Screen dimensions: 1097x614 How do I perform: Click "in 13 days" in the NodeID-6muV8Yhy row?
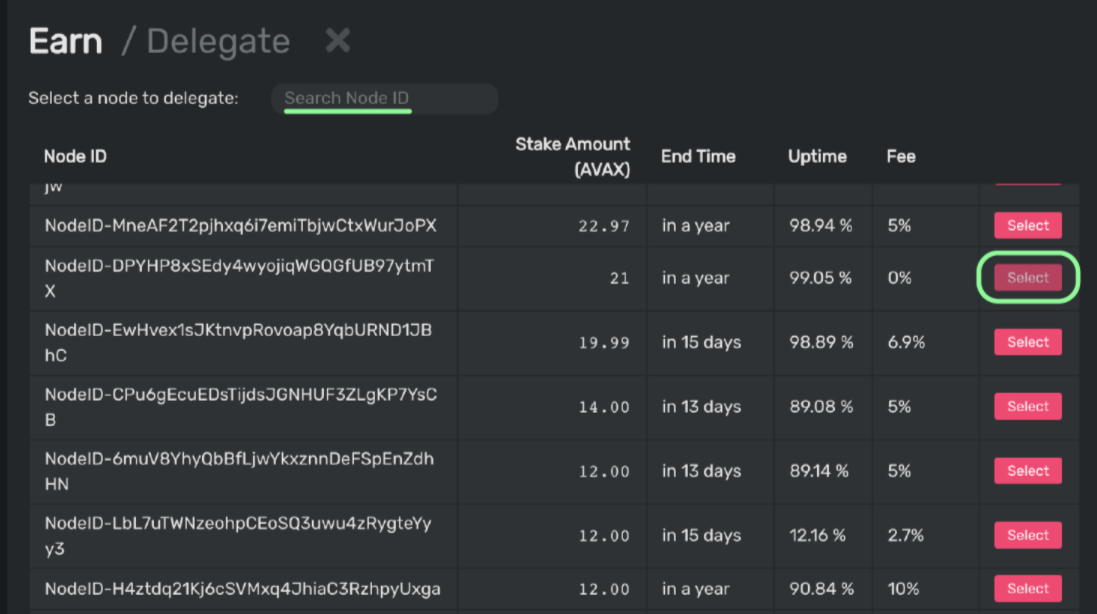click(x=701, y=471)
